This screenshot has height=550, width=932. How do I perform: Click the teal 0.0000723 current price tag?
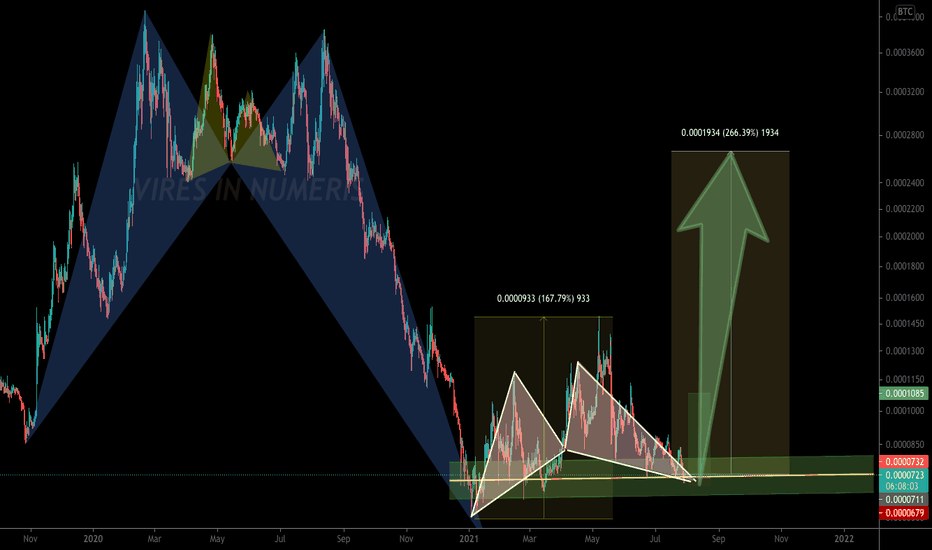902,475
